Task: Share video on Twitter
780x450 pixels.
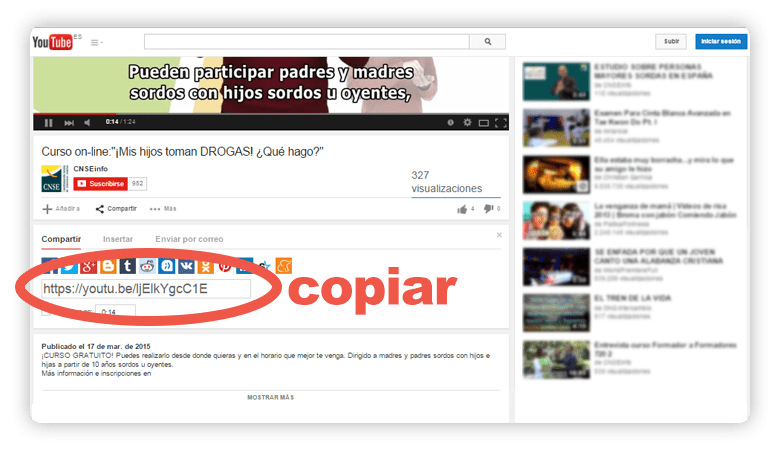Action: pos(69,266)
